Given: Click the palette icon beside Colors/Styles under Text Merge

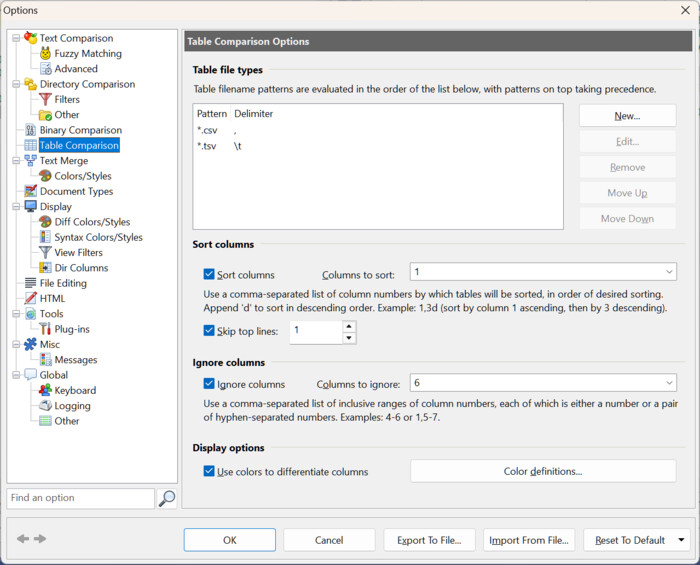Looking at the screenshot, I should (x=45, y=176).
